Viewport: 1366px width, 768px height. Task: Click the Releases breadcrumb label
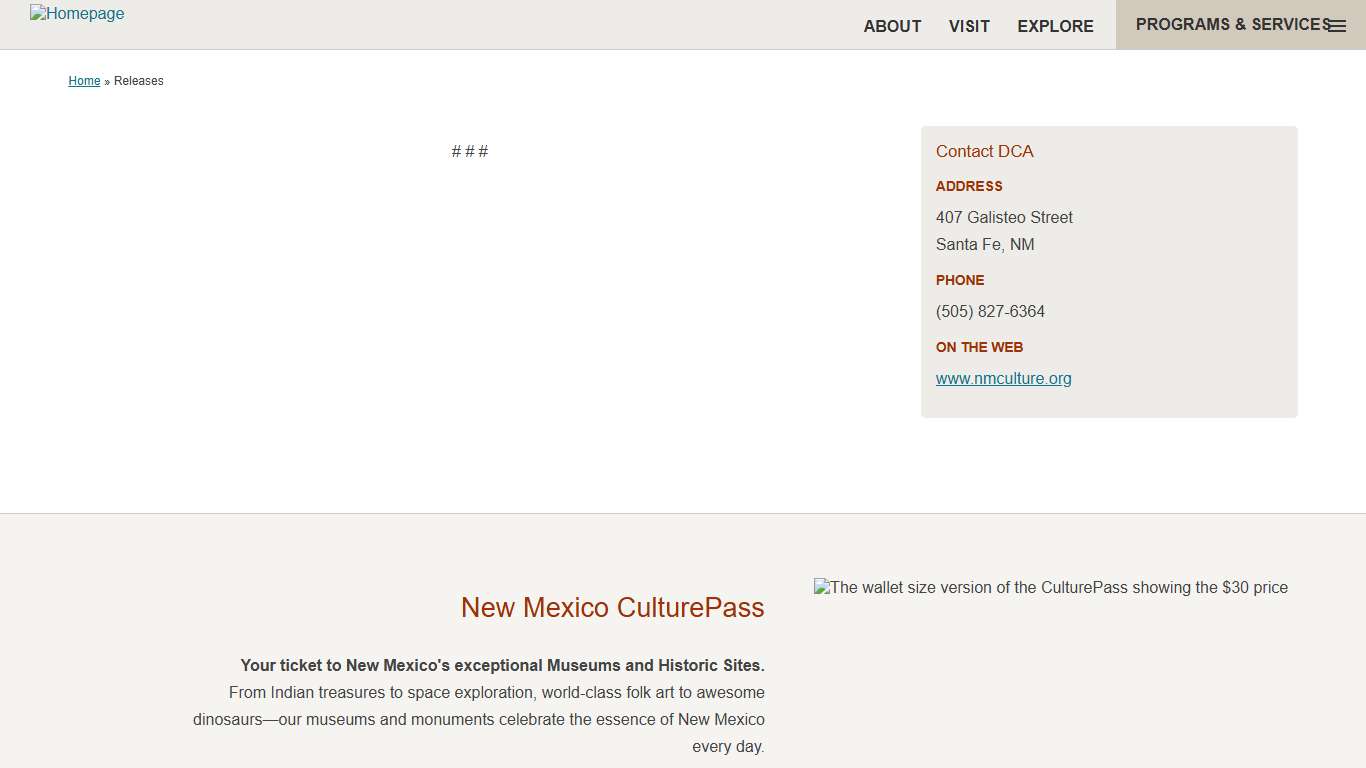138,81
